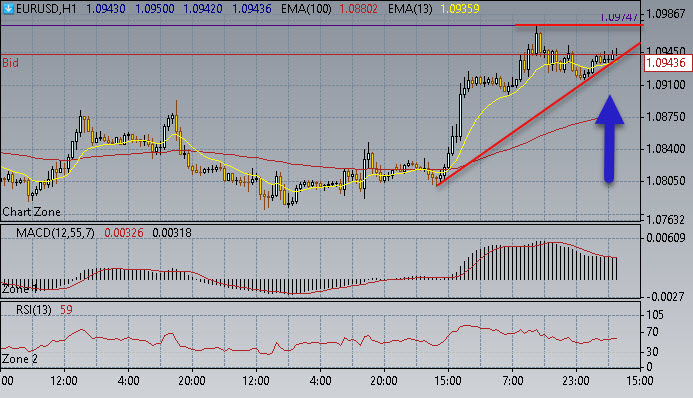Image resolution: width=693 pixels, height=398 pixels.
Task: Click the red ascending trendline
Action: 538,114
